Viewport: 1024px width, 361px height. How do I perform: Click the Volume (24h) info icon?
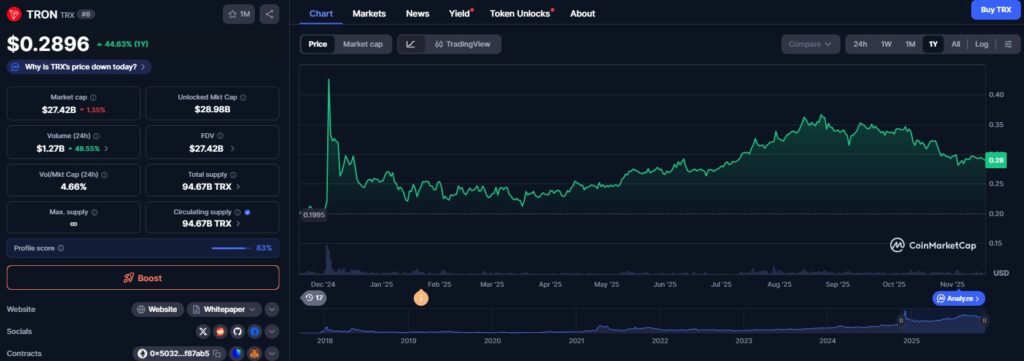[x=96, y=136]
